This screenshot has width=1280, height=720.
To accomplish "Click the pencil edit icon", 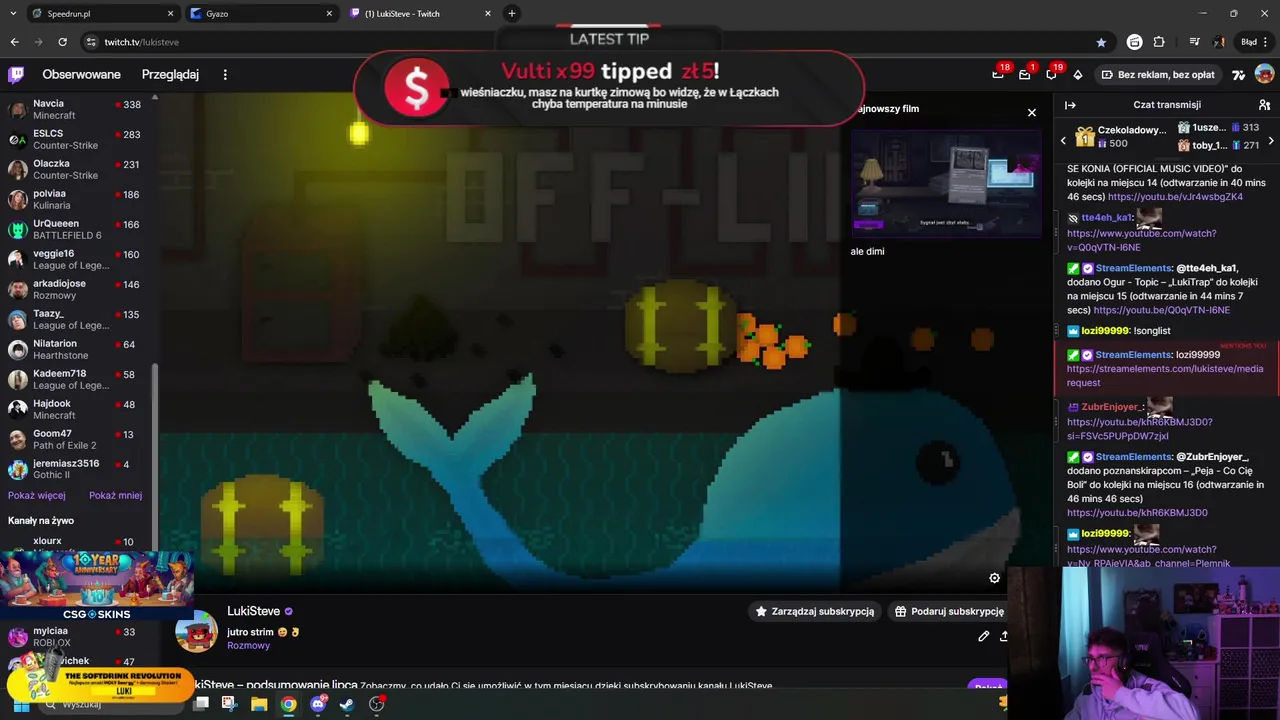I will pyautogui.click(x=984, y=636).
